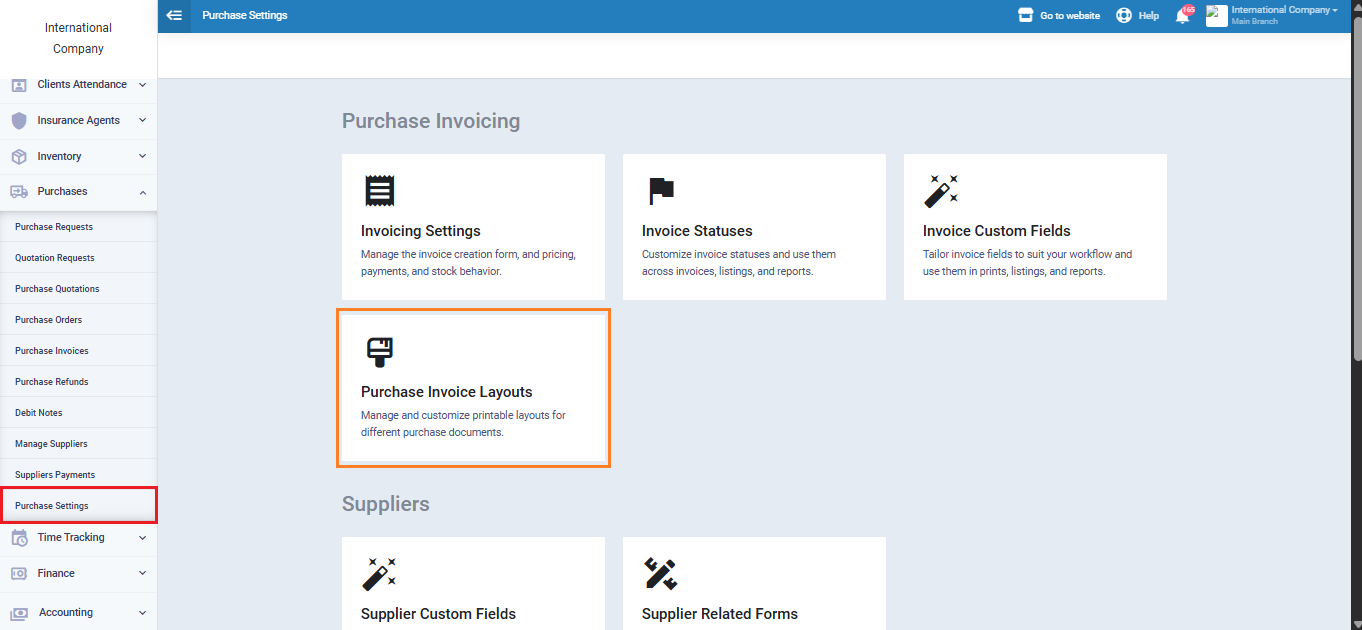Image resolution: width=1362 pixels, height=630 pixels.
Task: Click the Supplier Custom Fields wand icon
Action: point(379,574)
